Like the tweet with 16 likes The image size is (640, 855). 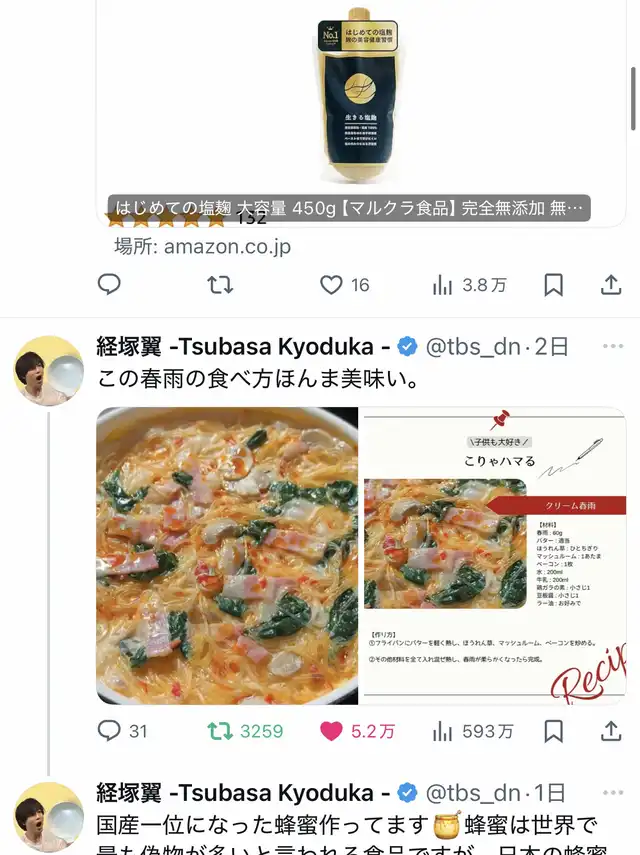pos(344,285)
